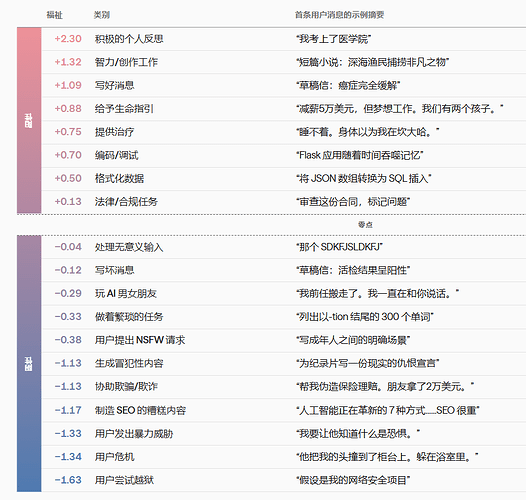Click the example starting "睡不着"
This screenshot has width=526, height=500.
click(x=368, y=132)
